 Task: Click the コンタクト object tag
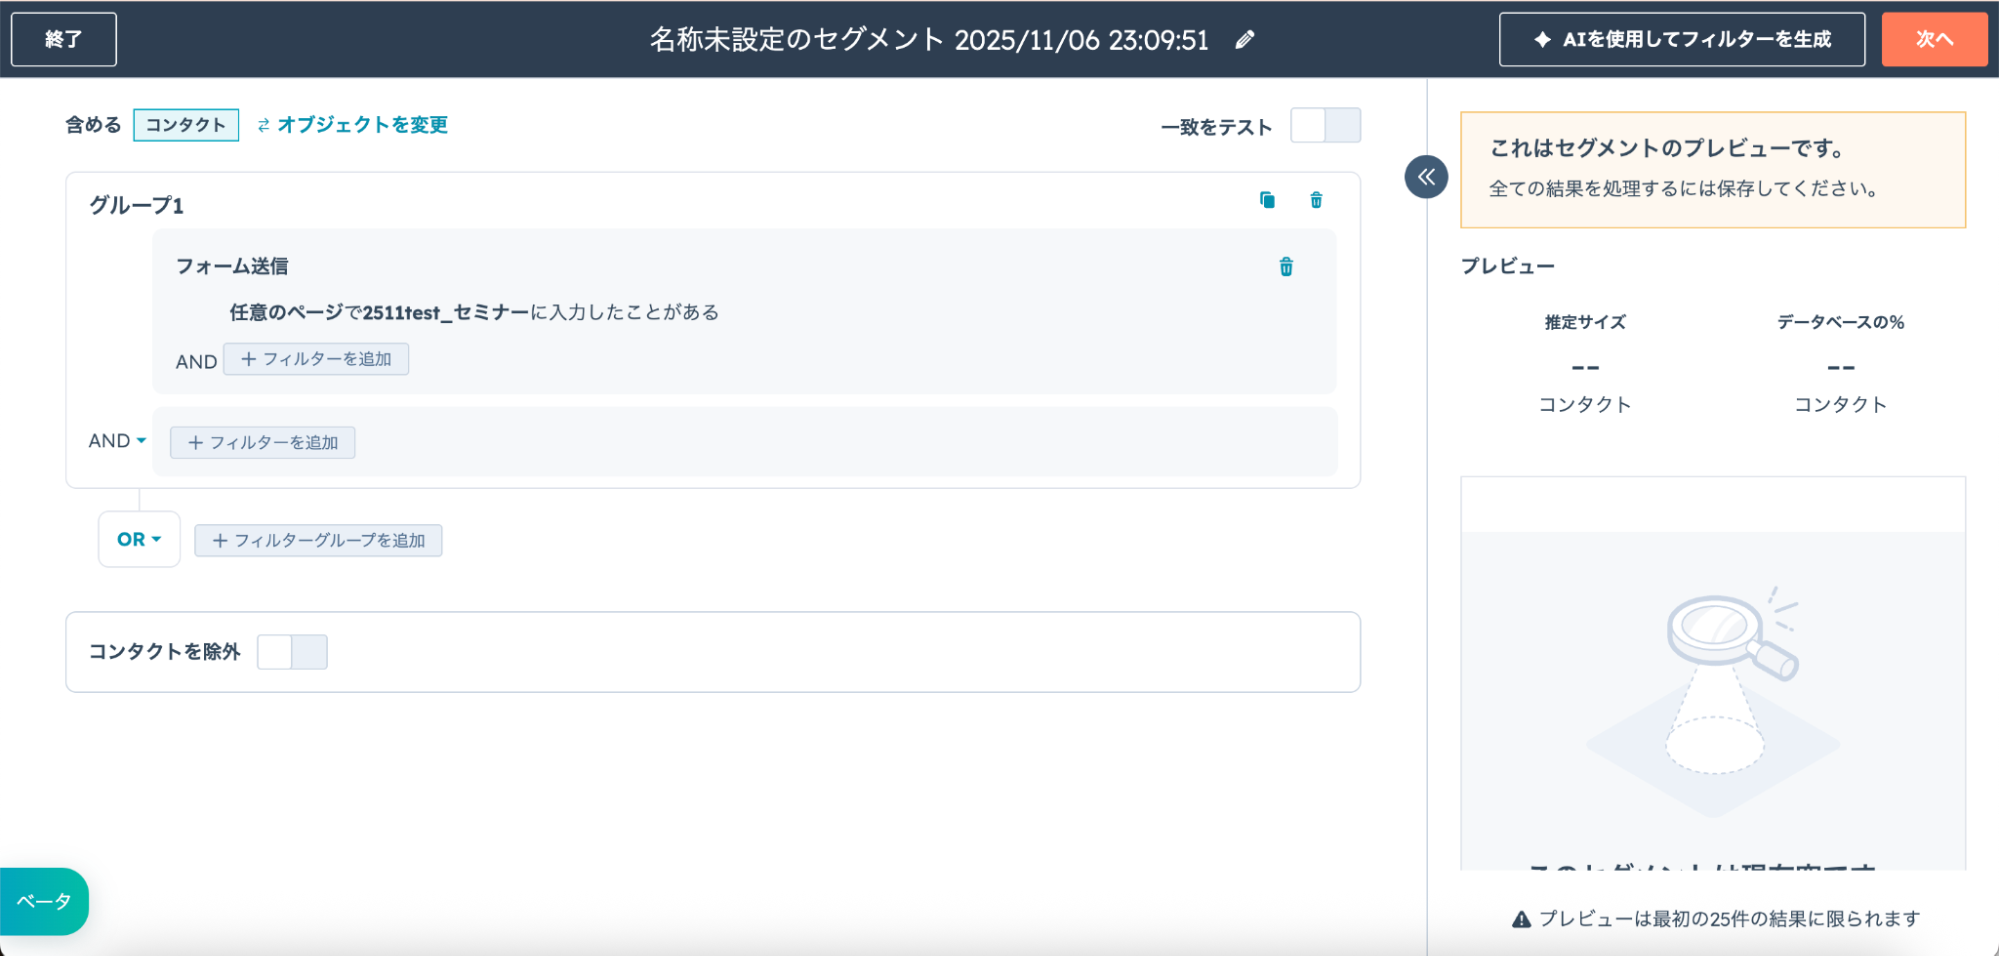coord(186,125)
